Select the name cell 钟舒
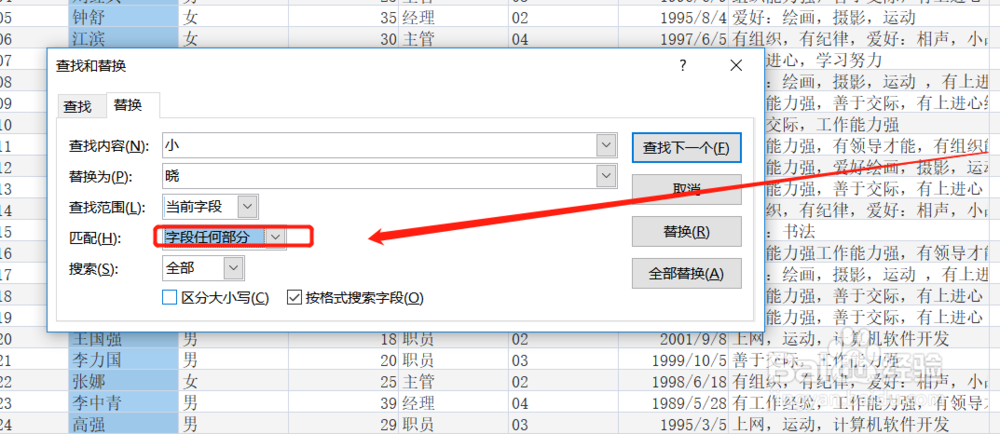1000x434 pixels. tap(124, 18)
